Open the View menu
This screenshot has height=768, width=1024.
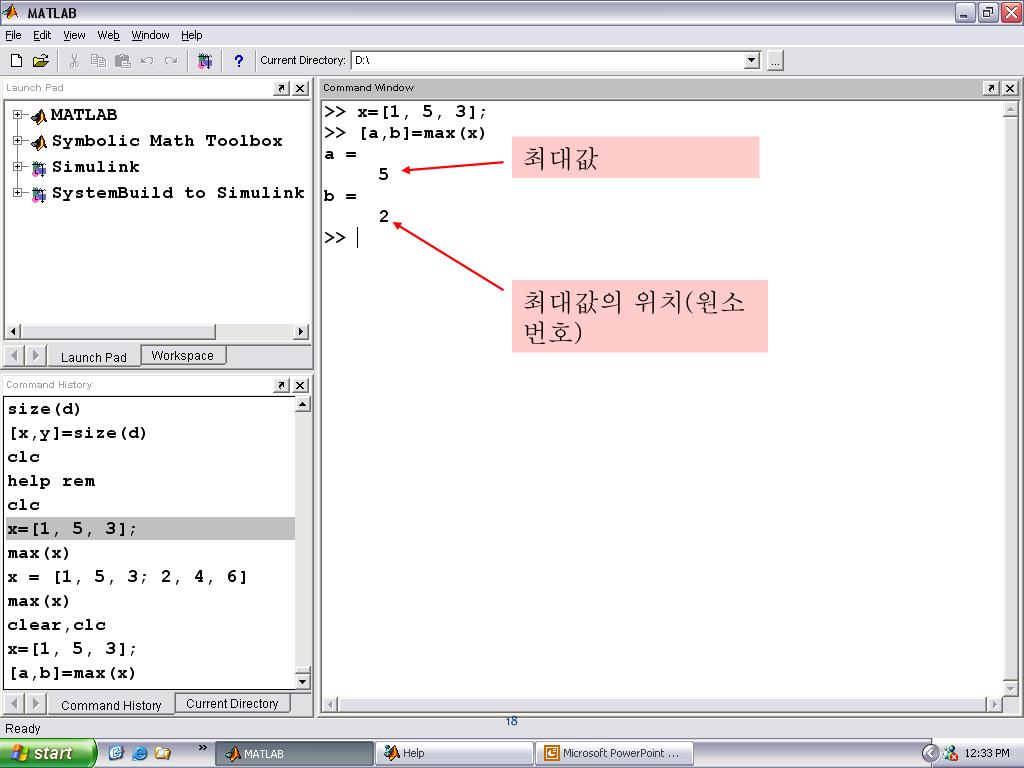pos(74,35)
